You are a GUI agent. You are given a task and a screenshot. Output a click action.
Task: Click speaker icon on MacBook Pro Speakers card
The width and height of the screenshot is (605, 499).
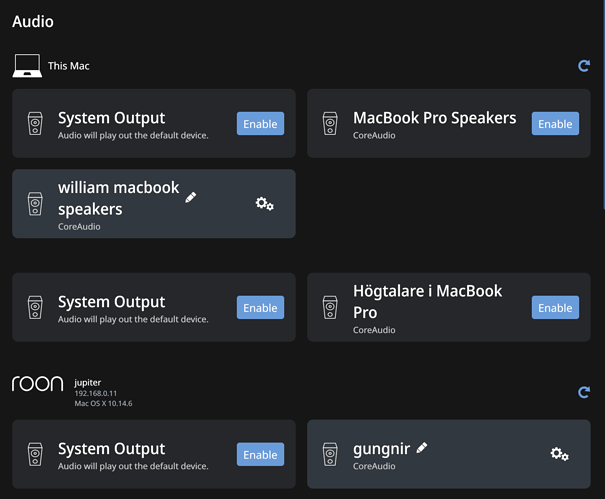330,123
